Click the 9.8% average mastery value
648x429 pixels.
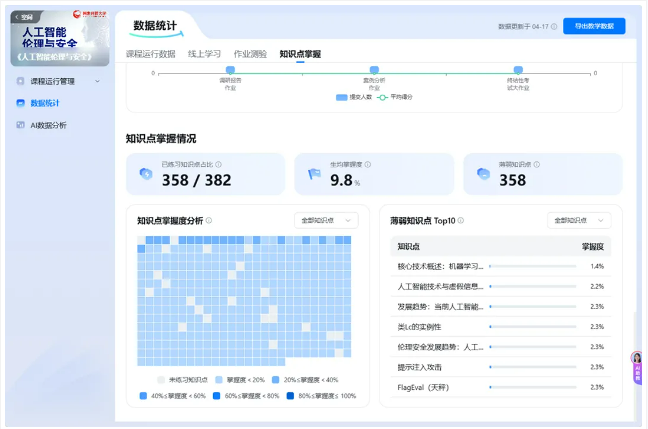click(x=345, y=180)
